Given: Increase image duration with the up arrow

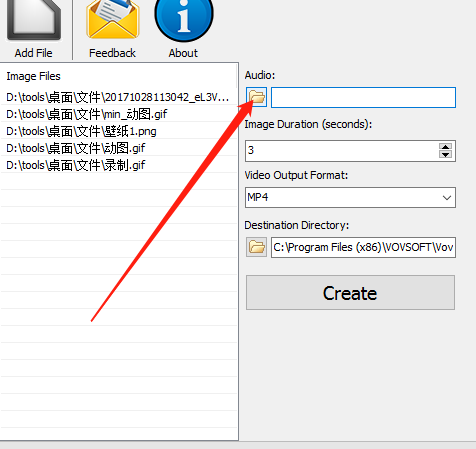Looking at the screenshot, I should [x=445, y=147].
